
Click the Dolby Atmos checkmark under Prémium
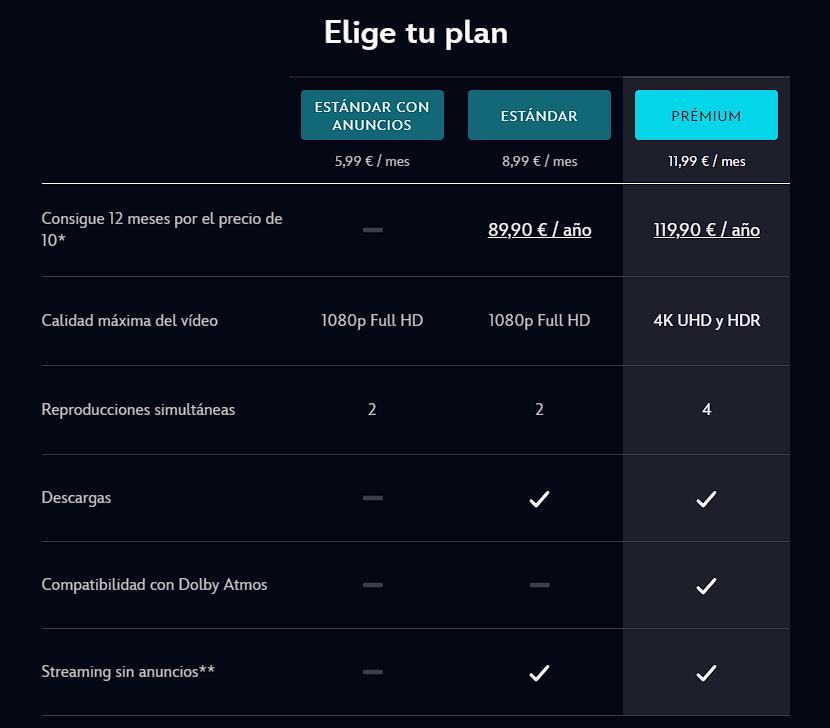coord(706,586)
